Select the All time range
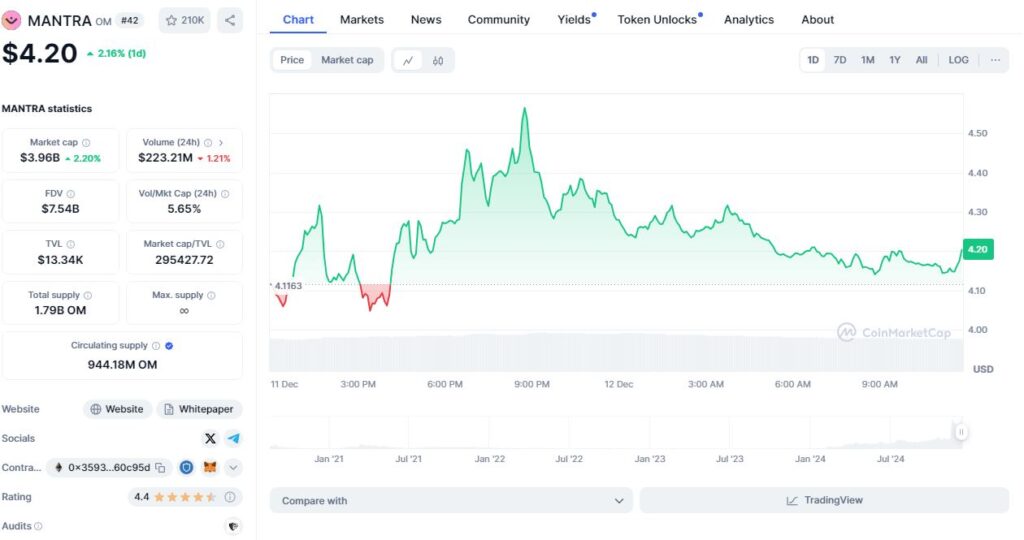Image resolution: width=1024 pixels, height=540 pixels. [x=921, y=60]
